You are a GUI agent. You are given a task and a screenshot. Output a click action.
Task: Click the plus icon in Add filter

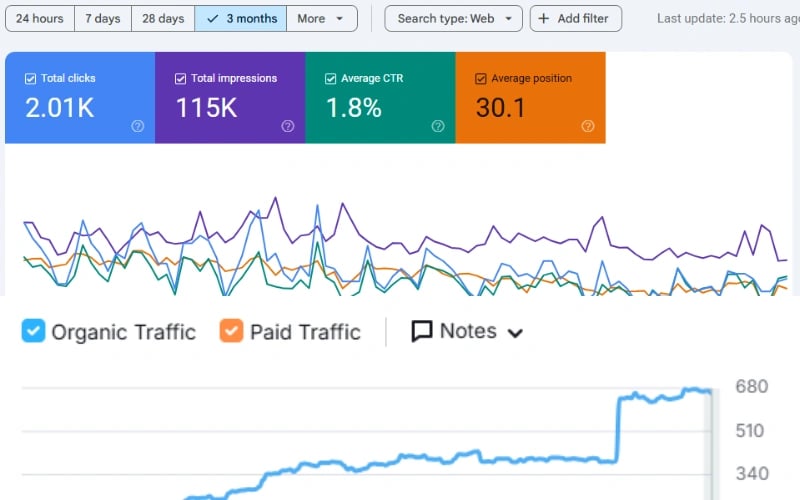point(544,18)
